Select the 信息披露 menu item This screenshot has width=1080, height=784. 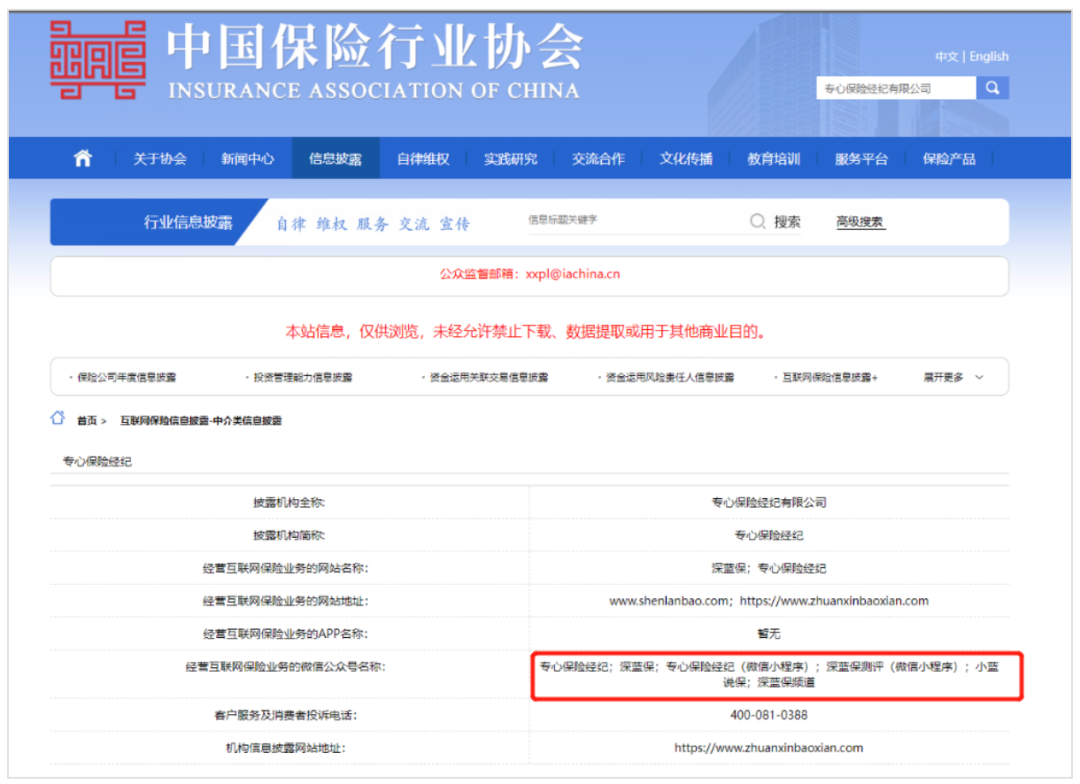click(x=335, y=159)
